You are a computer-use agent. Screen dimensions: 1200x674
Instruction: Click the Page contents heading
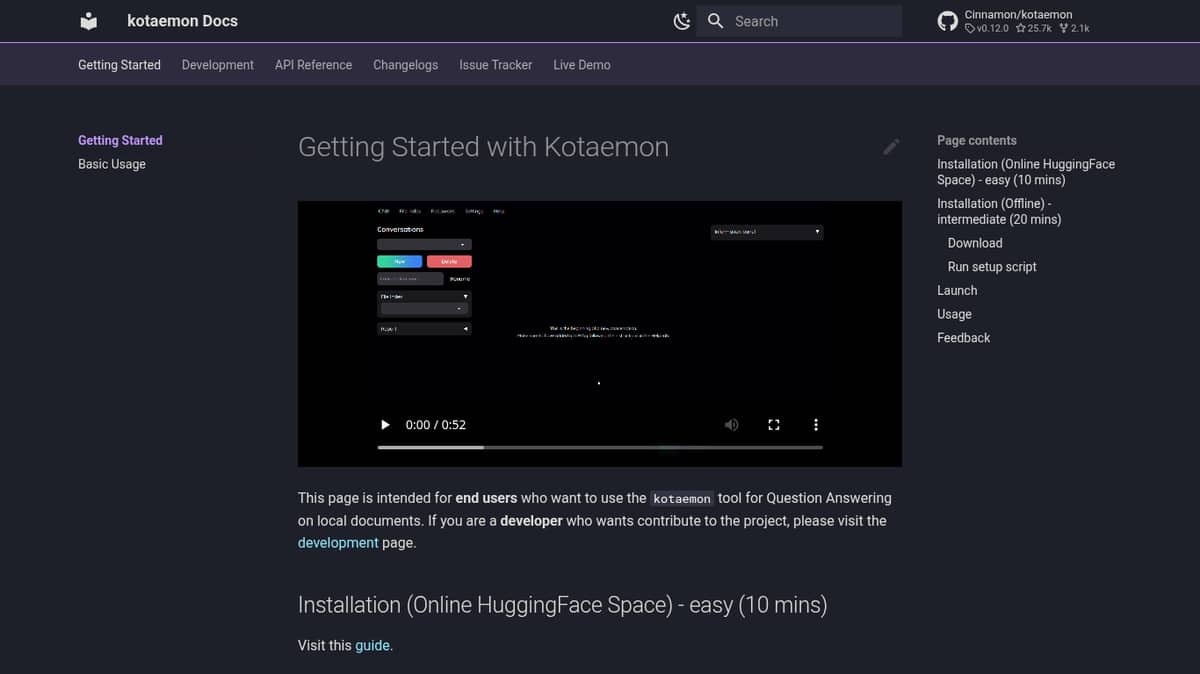pyautogui.click(x=977, y=141)
